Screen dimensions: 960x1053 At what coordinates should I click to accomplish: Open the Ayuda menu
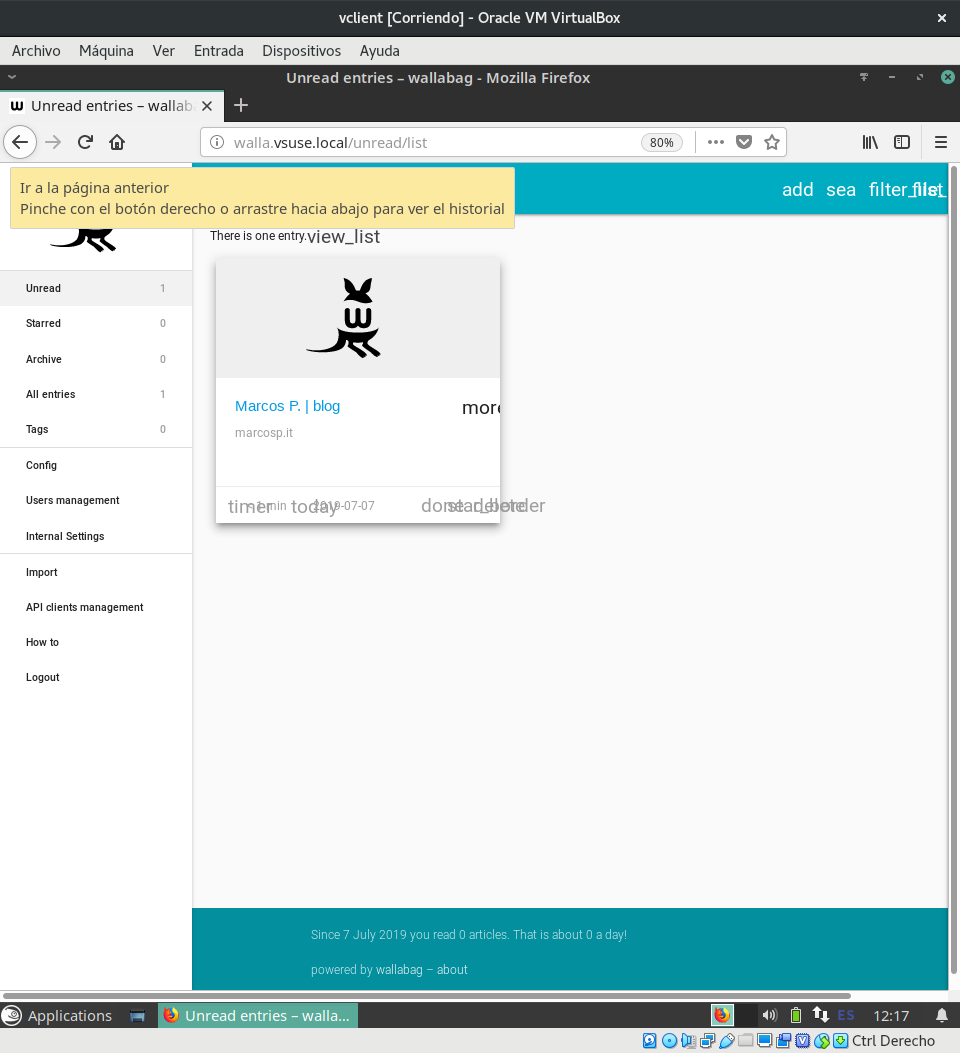click(379, 51)
